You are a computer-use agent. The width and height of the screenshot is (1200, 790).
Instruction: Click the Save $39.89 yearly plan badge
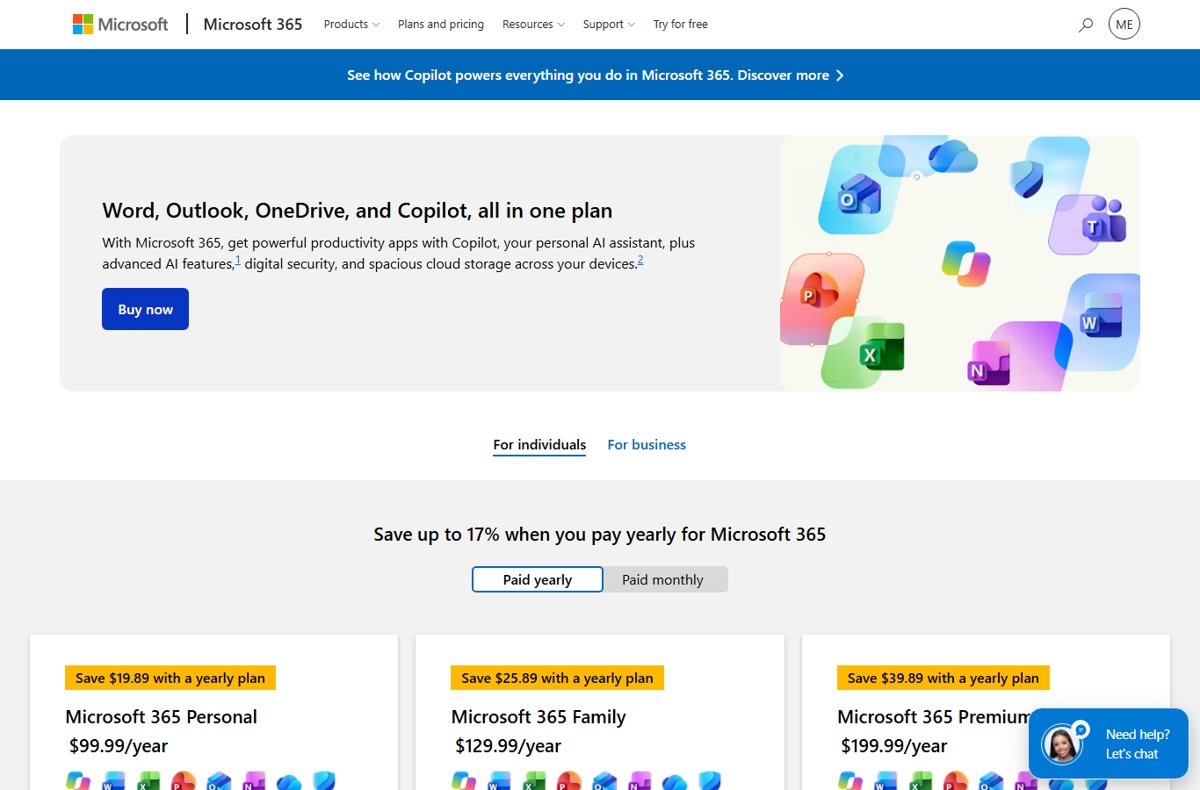943,678
